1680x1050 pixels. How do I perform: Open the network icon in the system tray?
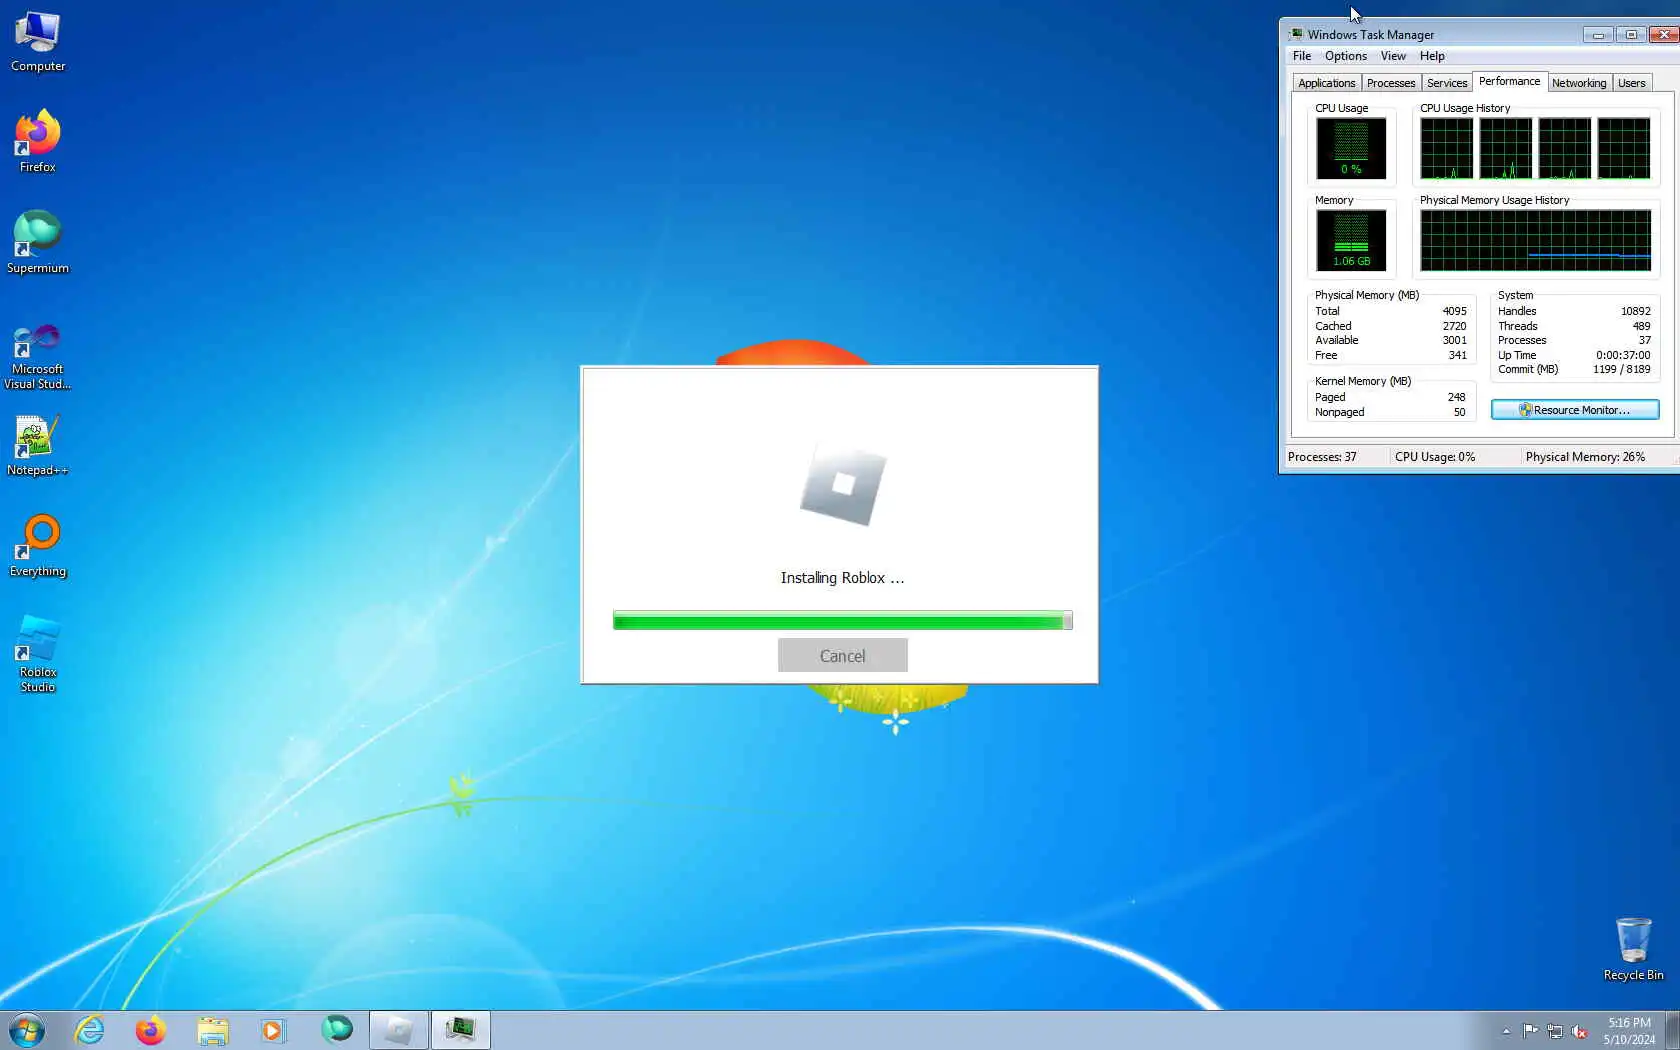coord(1555,1031)
